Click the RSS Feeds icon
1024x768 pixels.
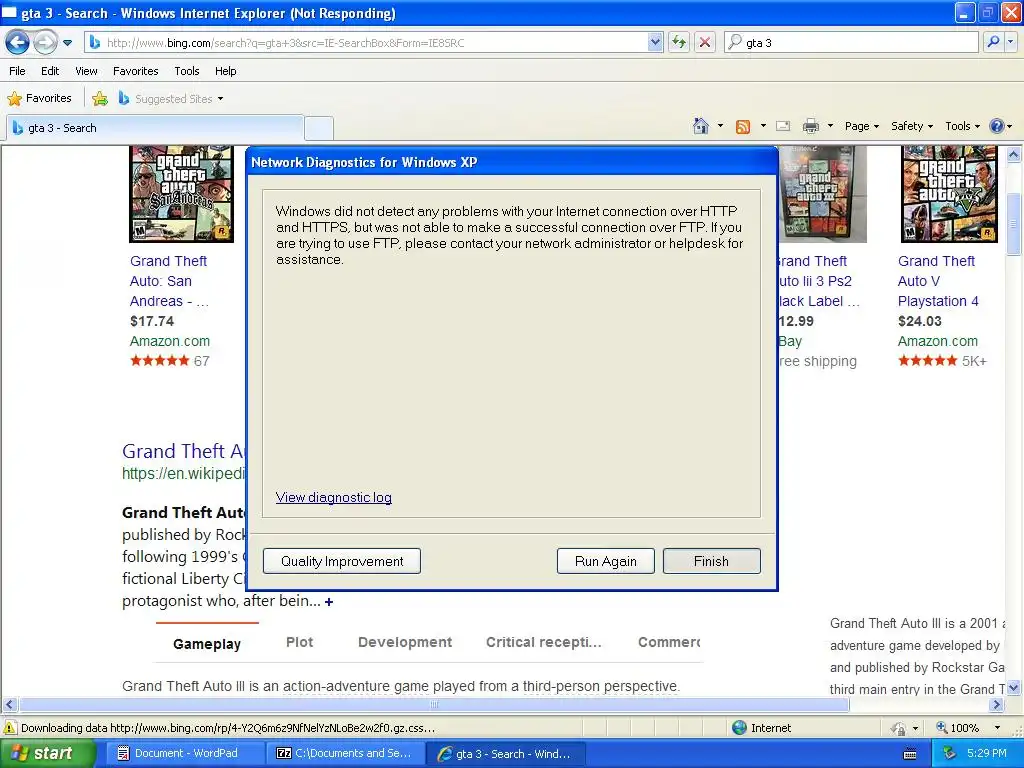click(x=743, y=127)
